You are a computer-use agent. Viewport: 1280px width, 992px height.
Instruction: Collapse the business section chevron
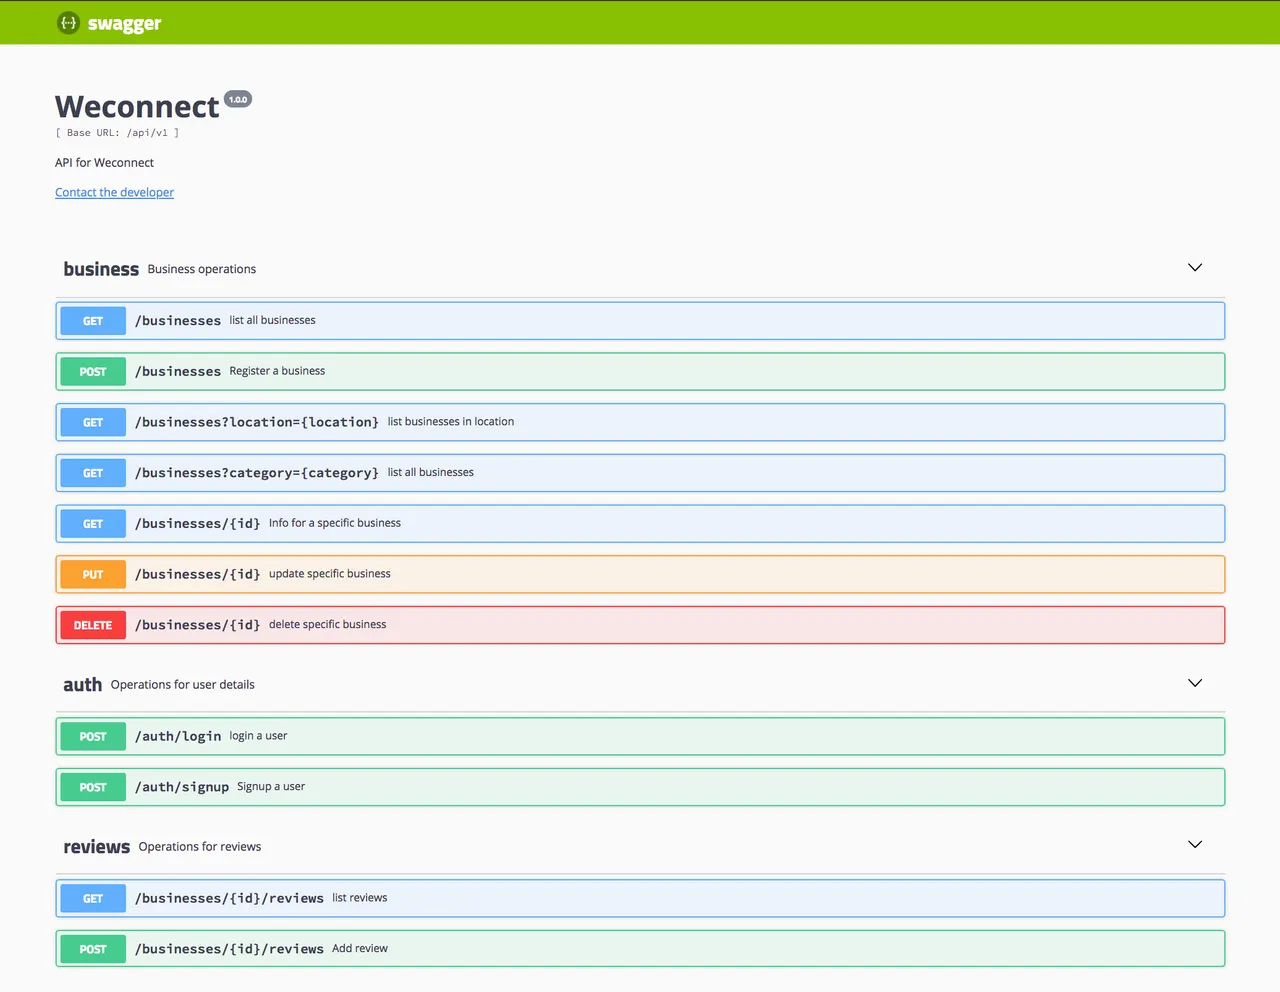click(x=1194, y=267)
